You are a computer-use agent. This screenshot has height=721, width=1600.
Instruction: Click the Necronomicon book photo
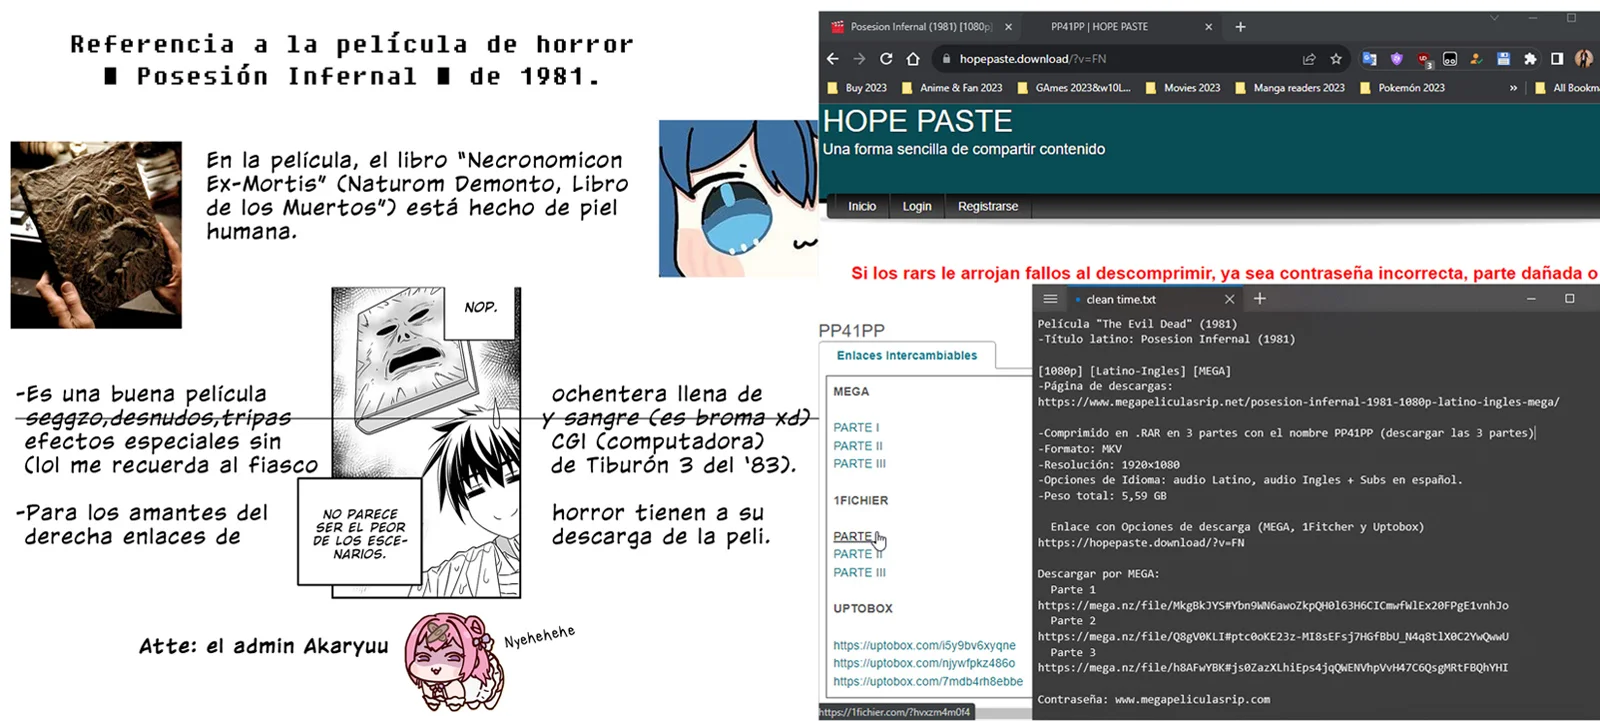tap(96, 235)
